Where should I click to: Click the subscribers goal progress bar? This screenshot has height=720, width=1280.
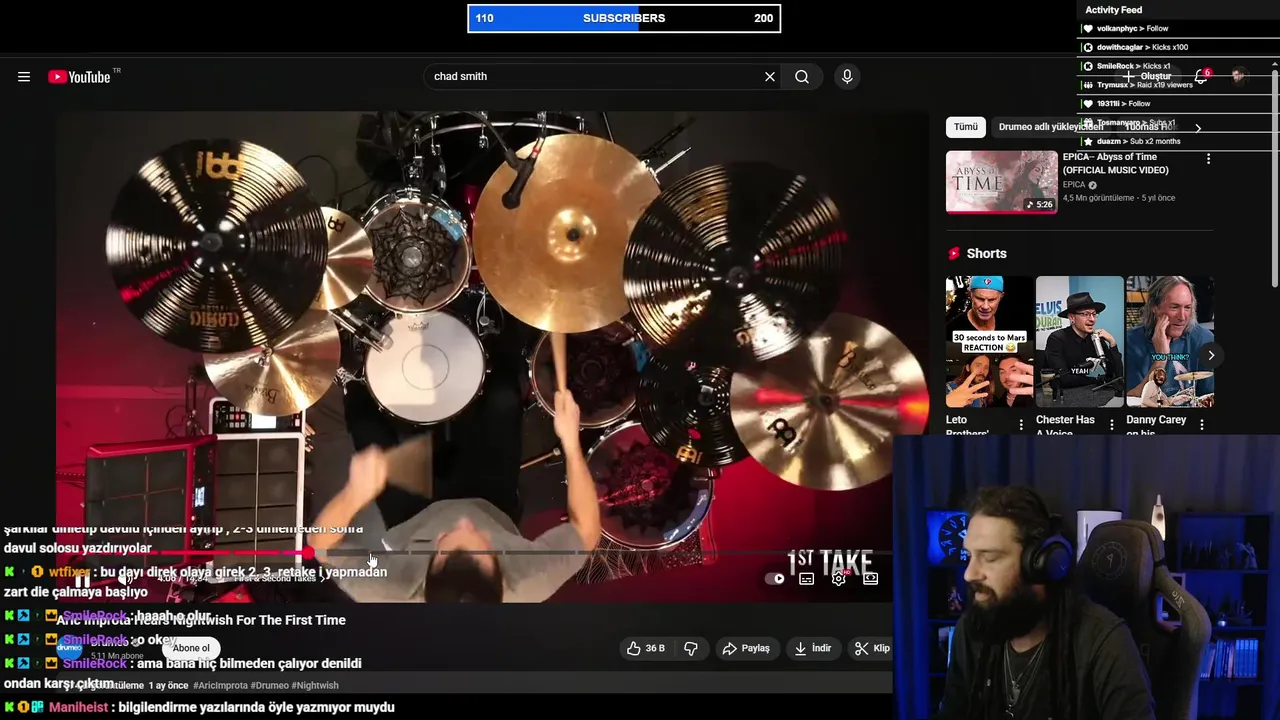[x=624, y=18]
